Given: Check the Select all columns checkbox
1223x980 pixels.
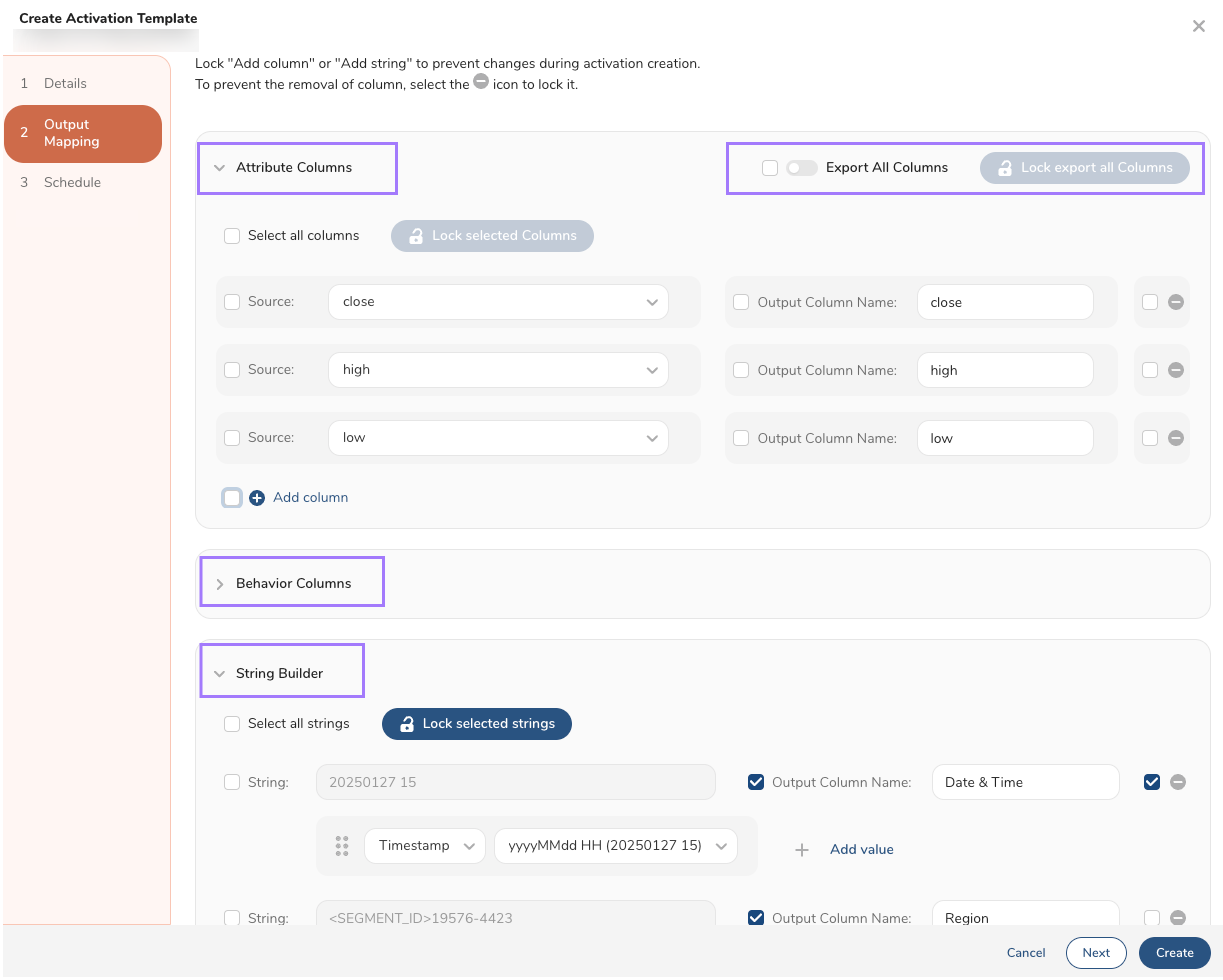Looking at the screenshot, I should coord(232,236).
